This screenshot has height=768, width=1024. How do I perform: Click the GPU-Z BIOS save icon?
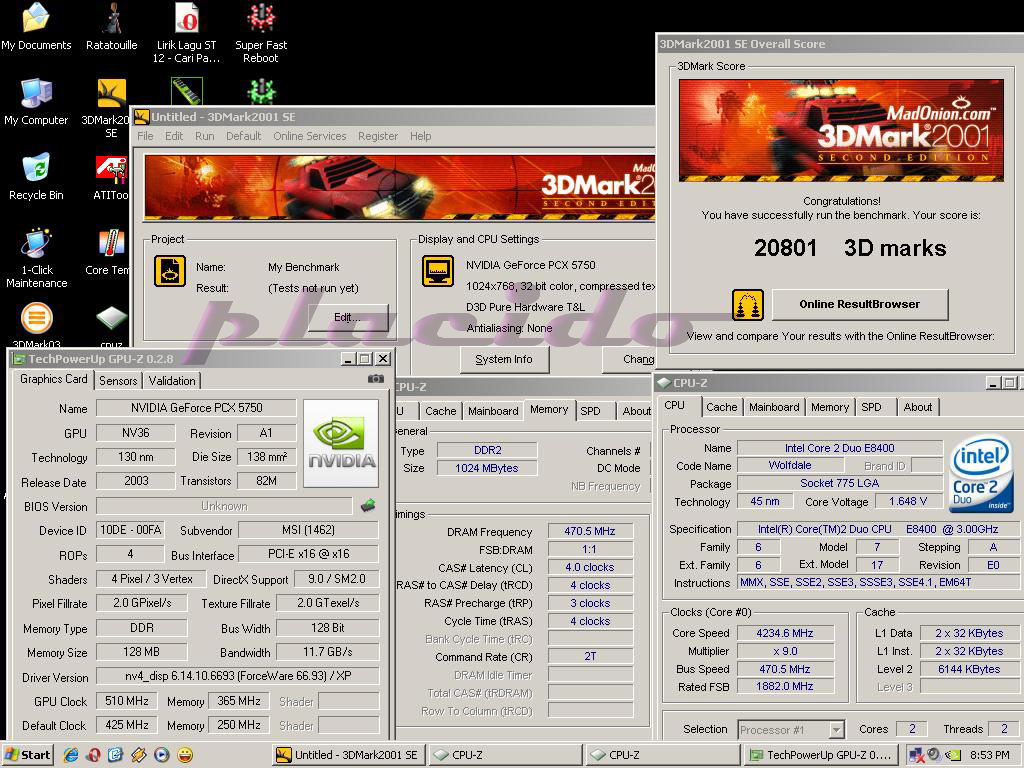[368, 505]
